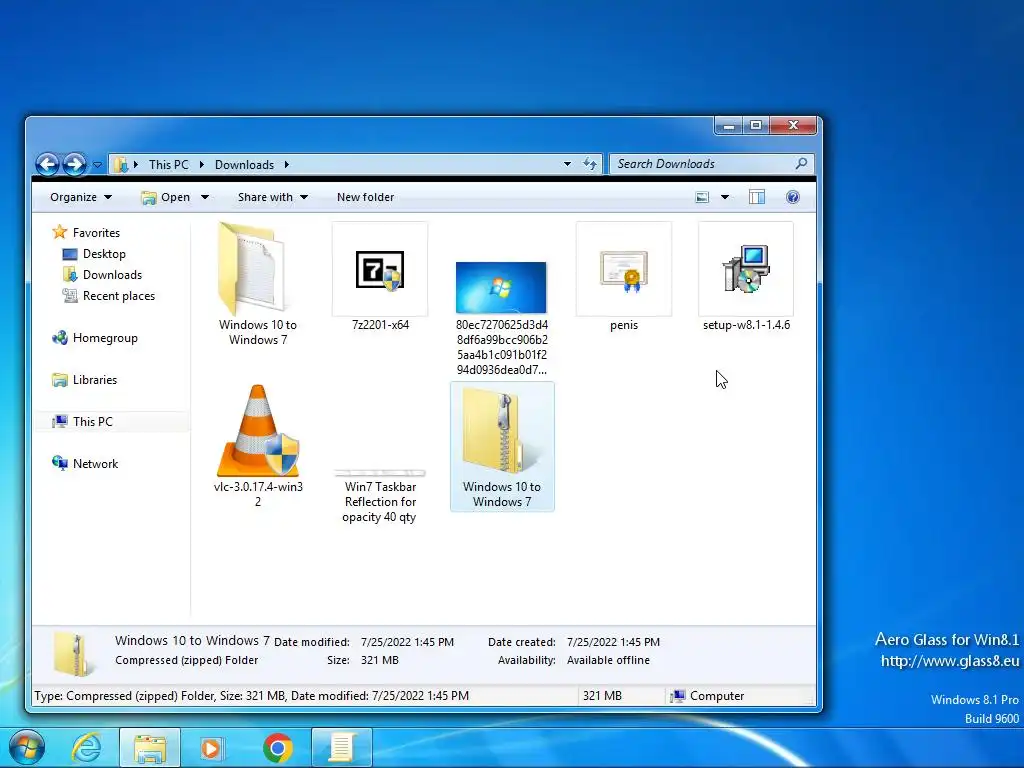Select the setup-w8.1-1.4.6 installer
Image resolution: width=1024 pixels, height=768 pixels.
746,278
